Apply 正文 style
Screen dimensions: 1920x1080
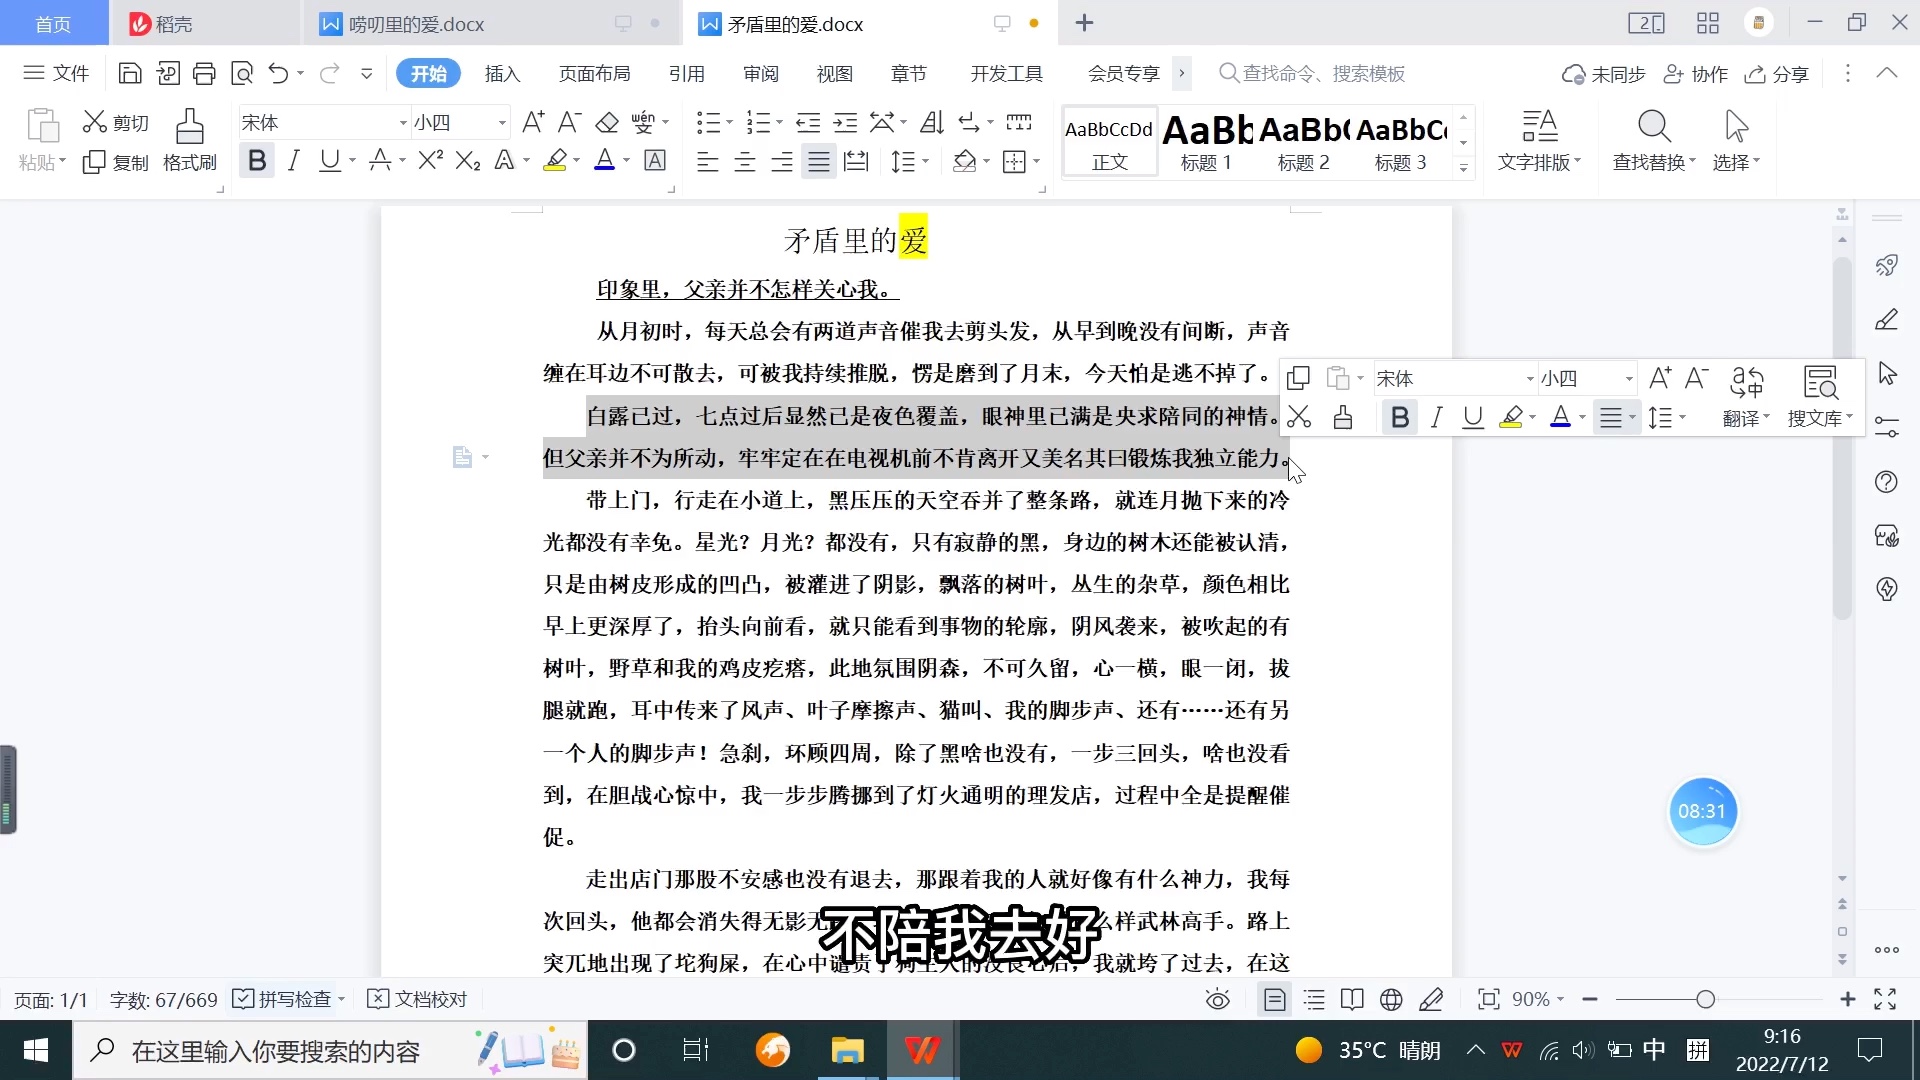tap(1109, 141)
